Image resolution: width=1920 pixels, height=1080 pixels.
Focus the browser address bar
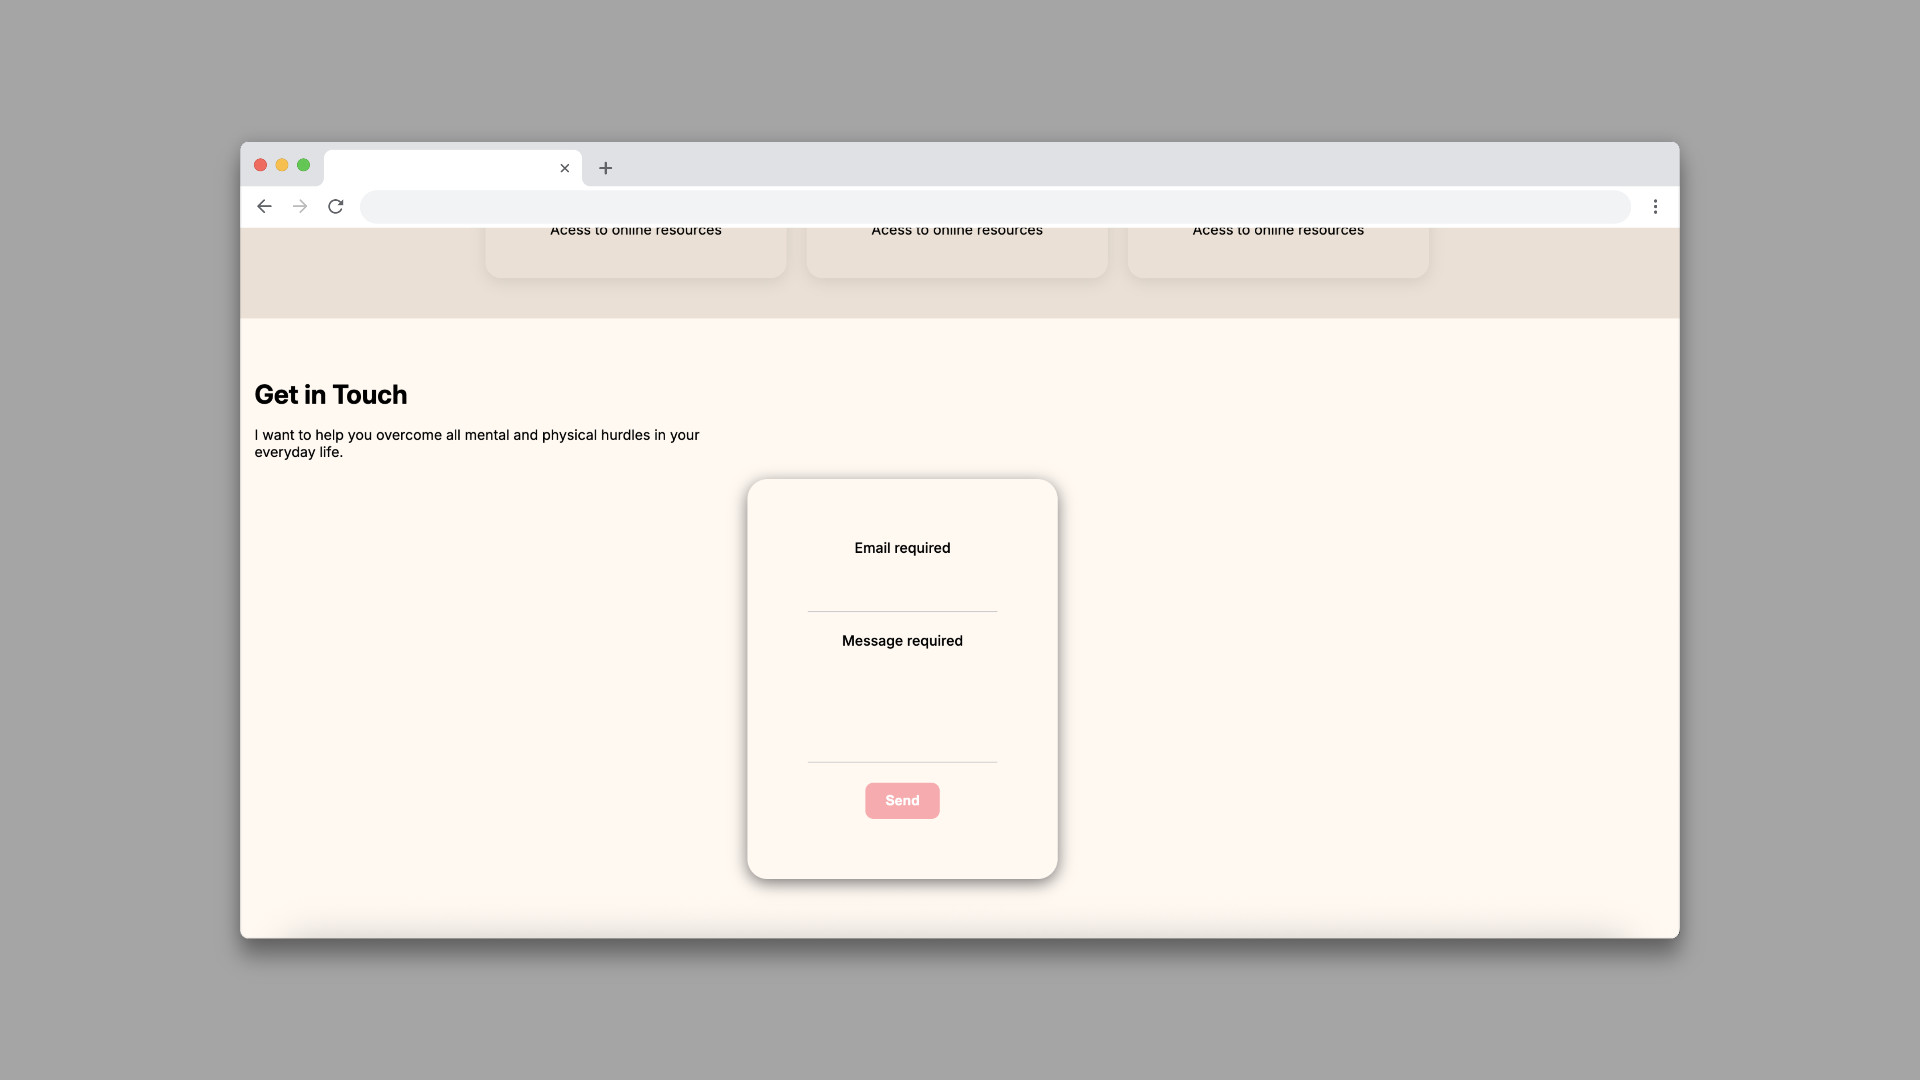tap(994, 207)
